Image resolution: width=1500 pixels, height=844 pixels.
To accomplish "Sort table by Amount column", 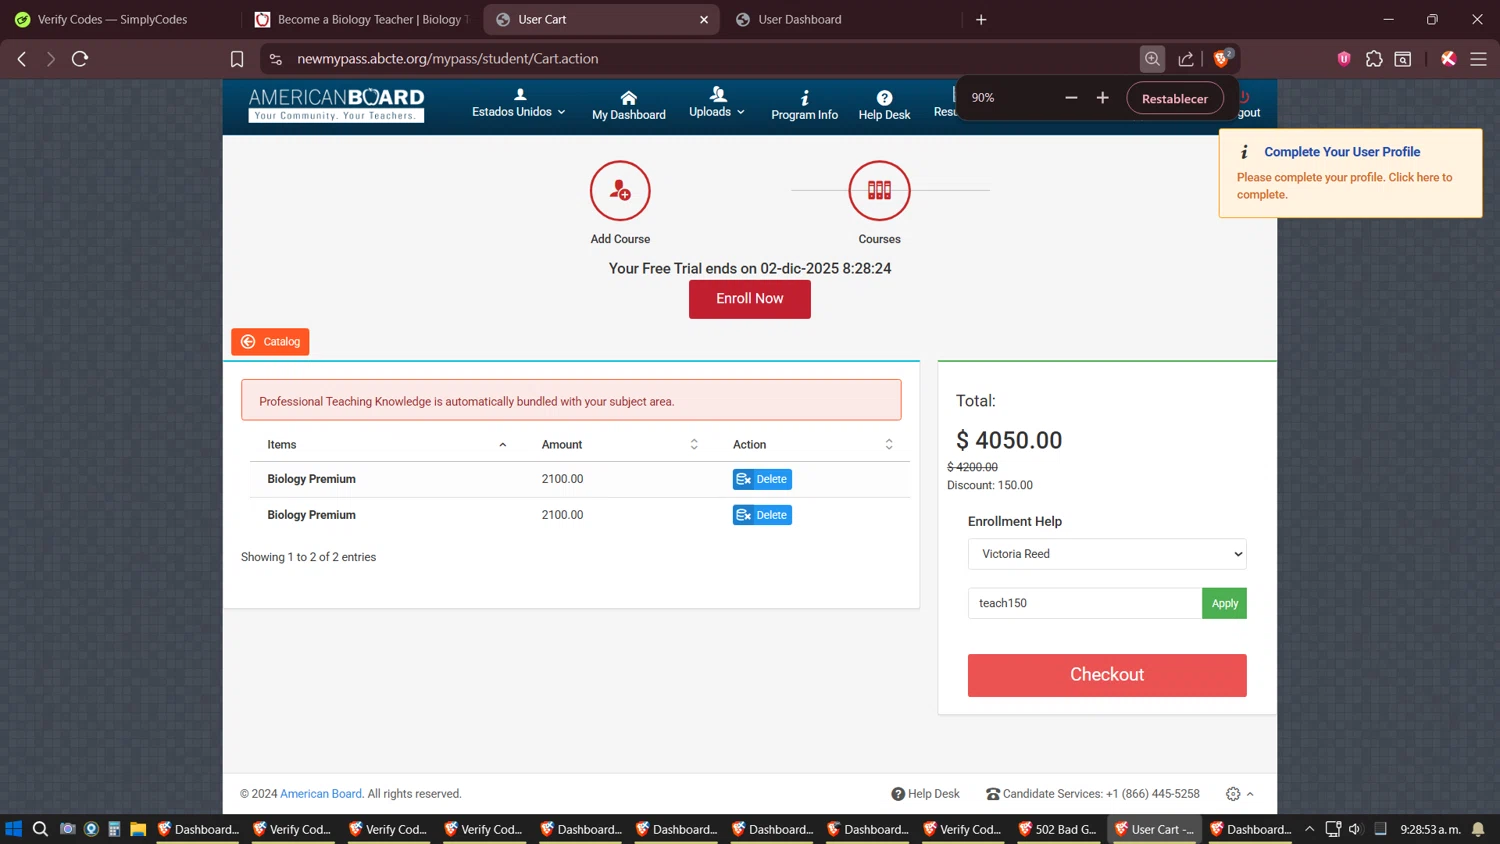I will (620, 445).
